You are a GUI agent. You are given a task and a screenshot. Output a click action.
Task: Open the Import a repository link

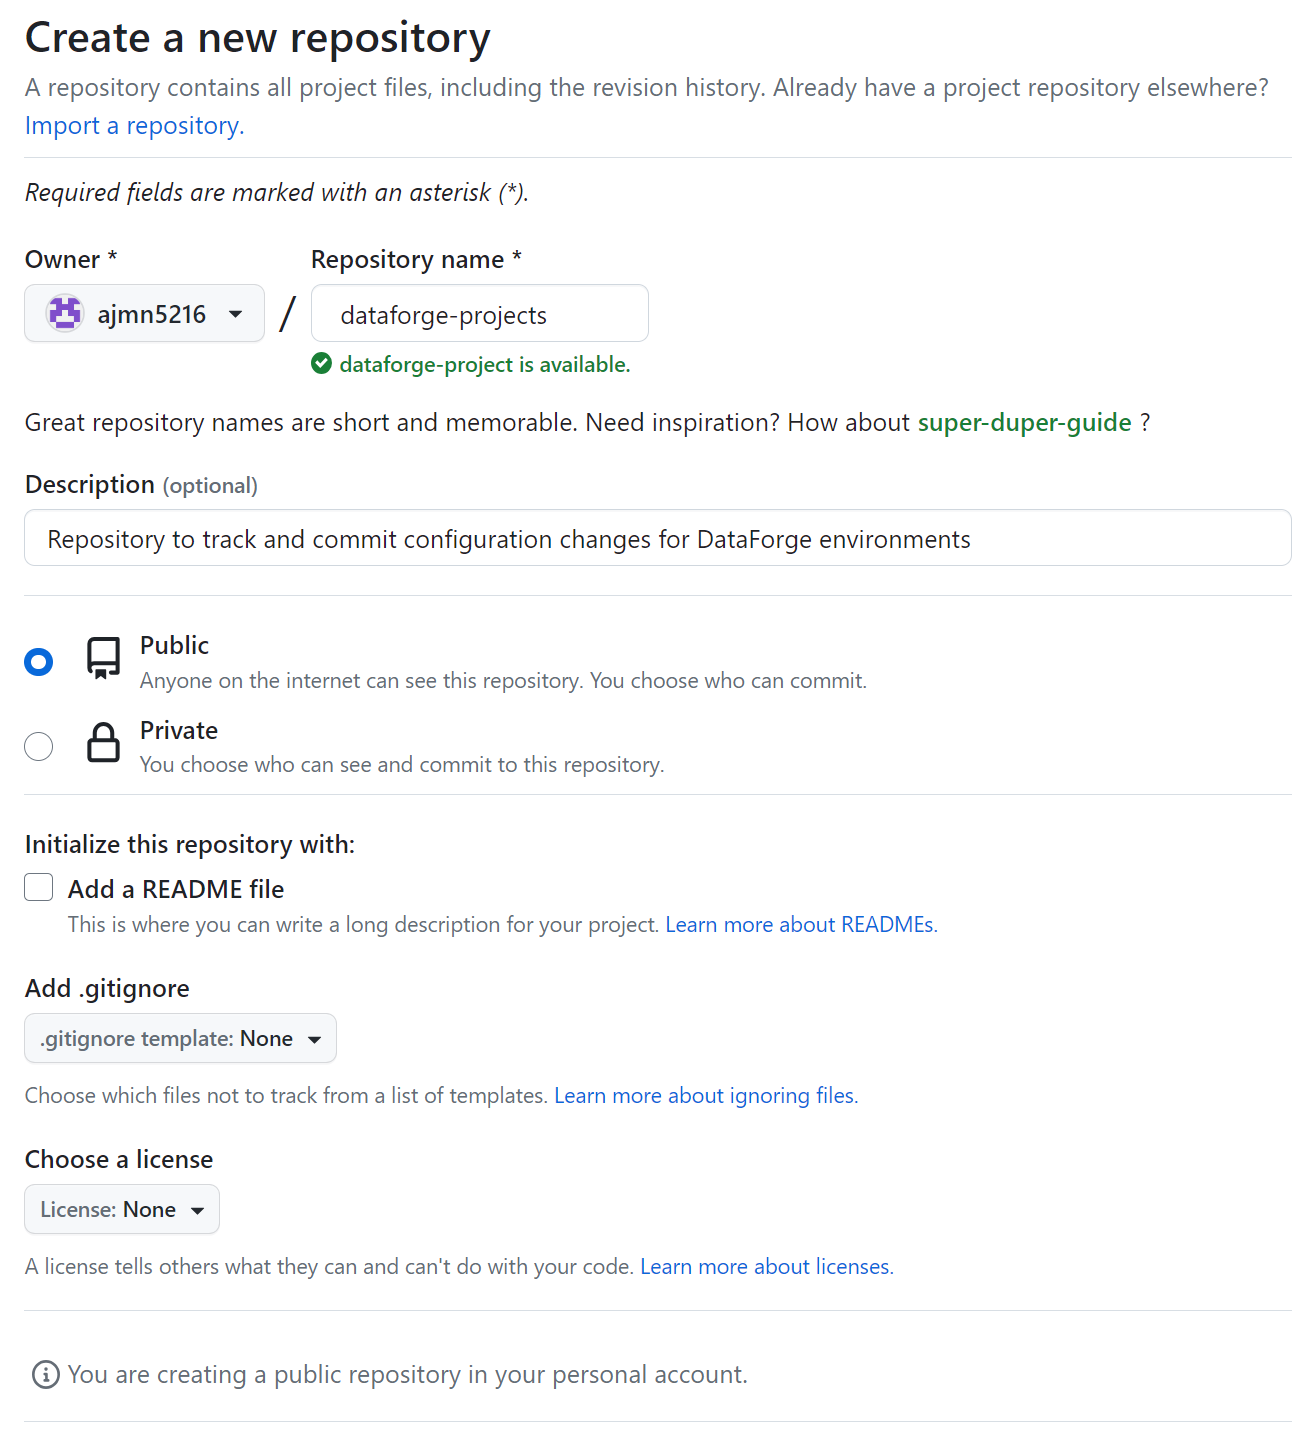(x=134, y=125)
